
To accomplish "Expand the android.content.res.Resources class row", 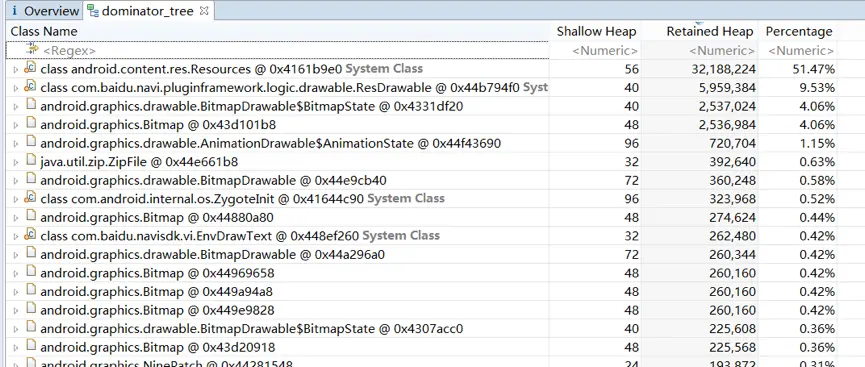I will pyautogui.click(x=15, y=70).
